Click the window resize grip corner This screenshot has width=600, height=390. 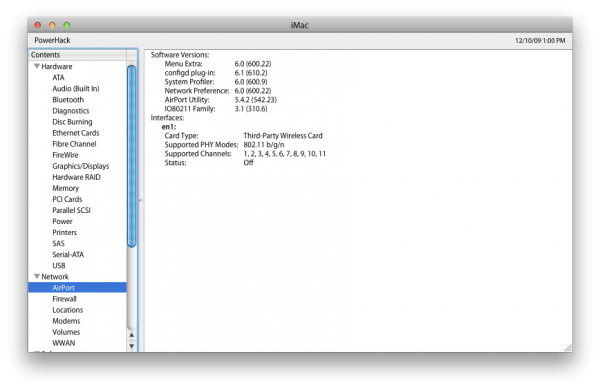[x=568, y=348]
